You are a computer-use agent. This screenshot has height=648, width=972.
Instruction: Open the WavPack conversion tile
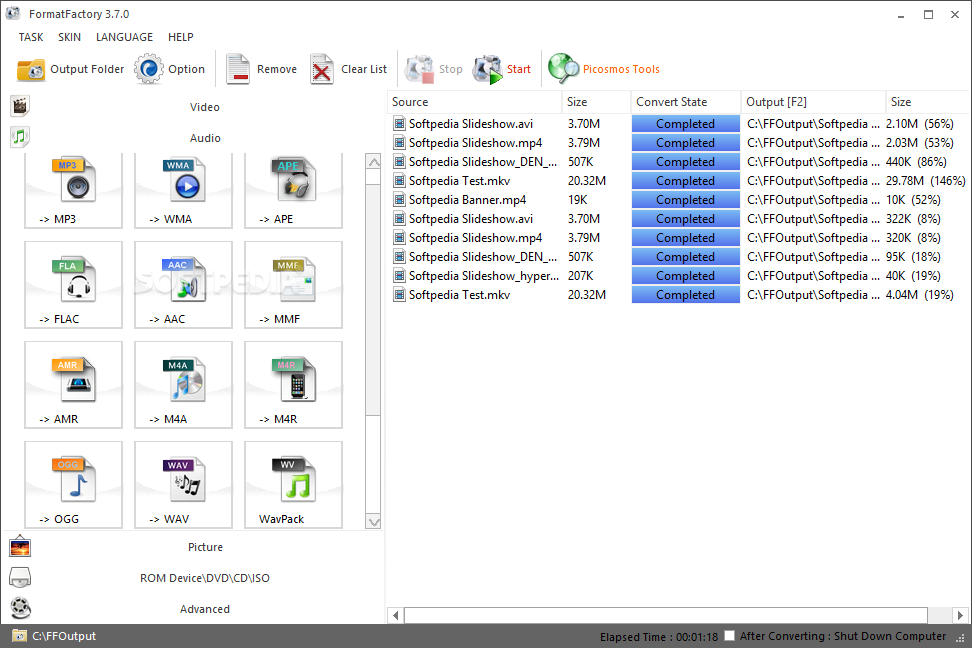click(293, 484)
